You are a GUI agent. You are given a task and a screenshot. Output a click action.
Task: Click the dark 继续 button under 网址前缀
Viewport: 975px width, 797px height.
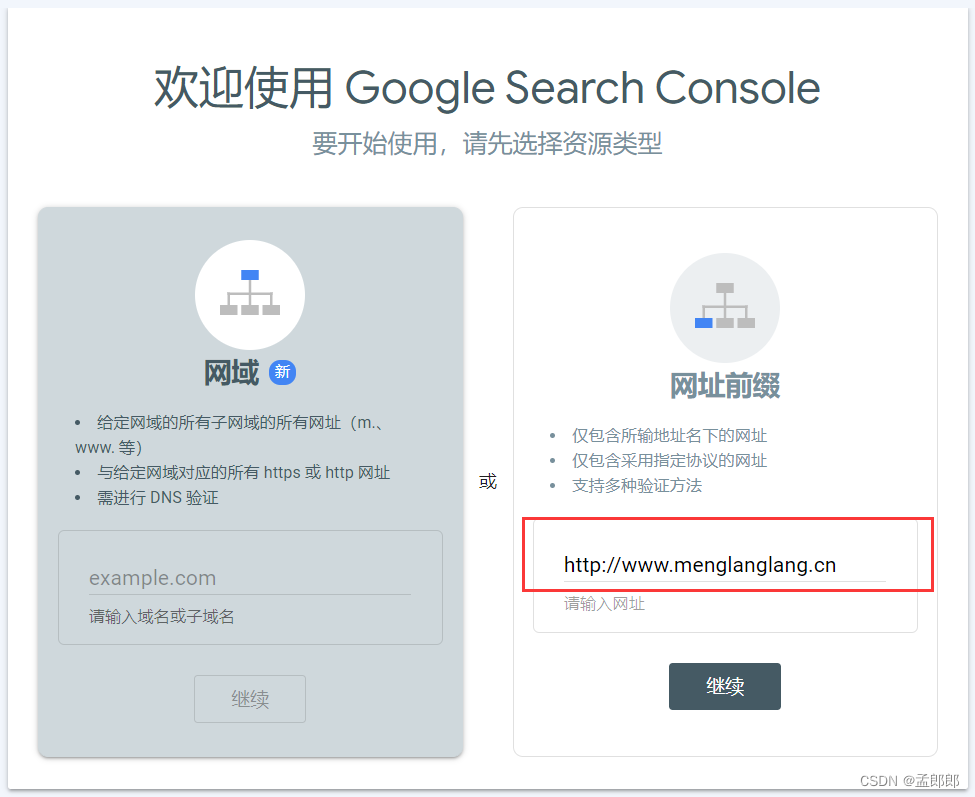724,686
